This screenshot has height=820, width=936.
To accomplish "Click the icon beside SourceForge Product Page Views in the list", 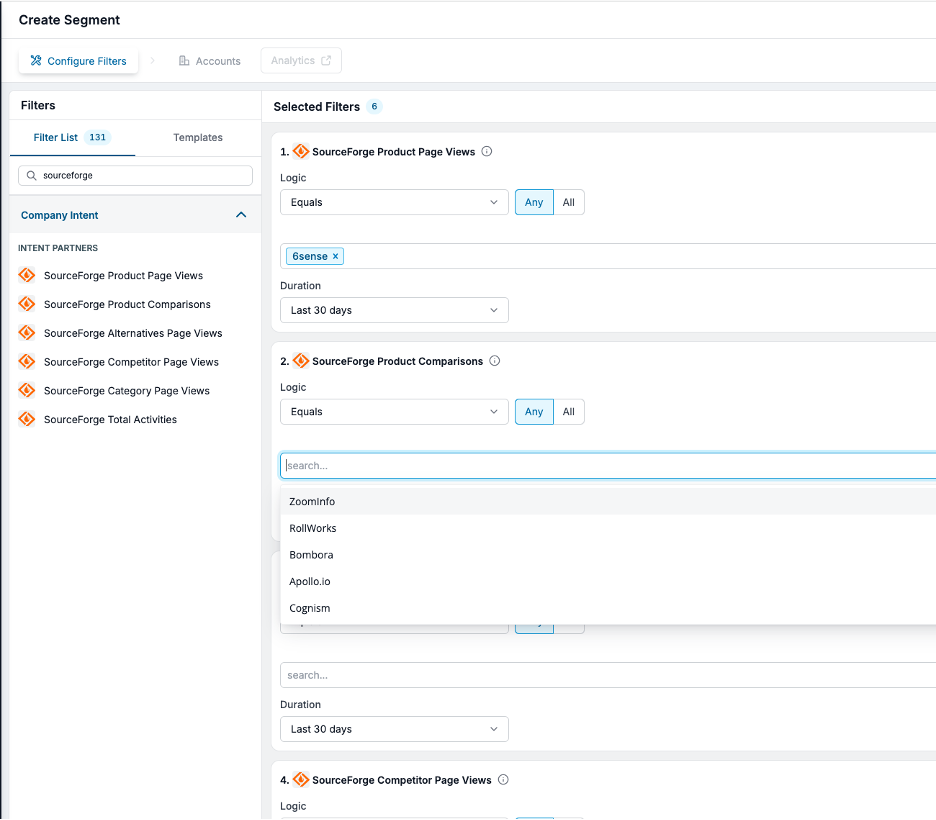I will [27, 275].
